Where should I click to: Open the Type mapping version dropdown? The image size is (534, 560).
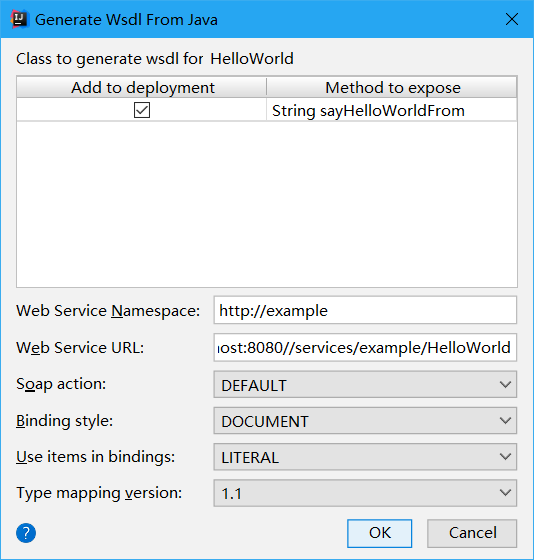pos(365,493)
